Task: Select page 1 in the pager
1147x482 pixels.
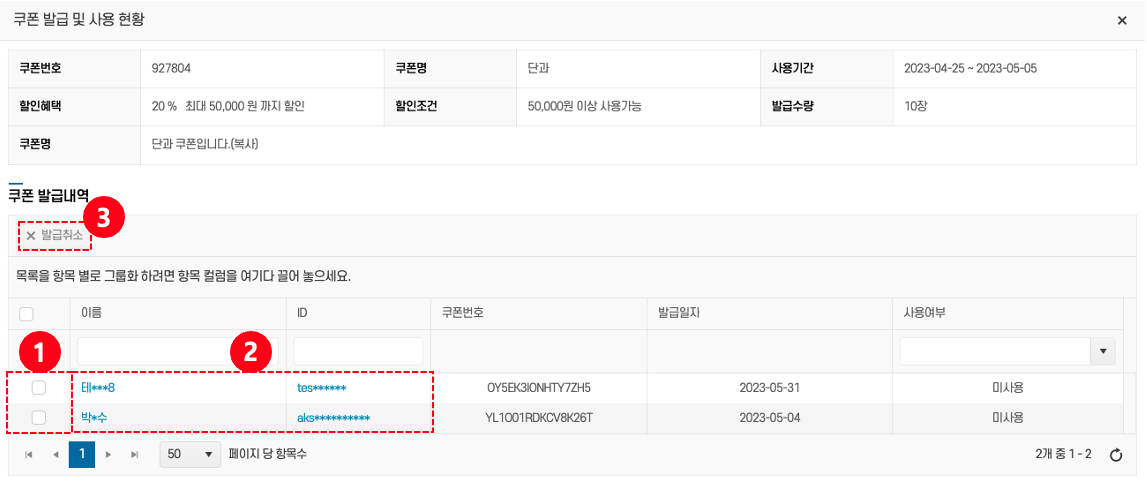Action: pos(81,455)
